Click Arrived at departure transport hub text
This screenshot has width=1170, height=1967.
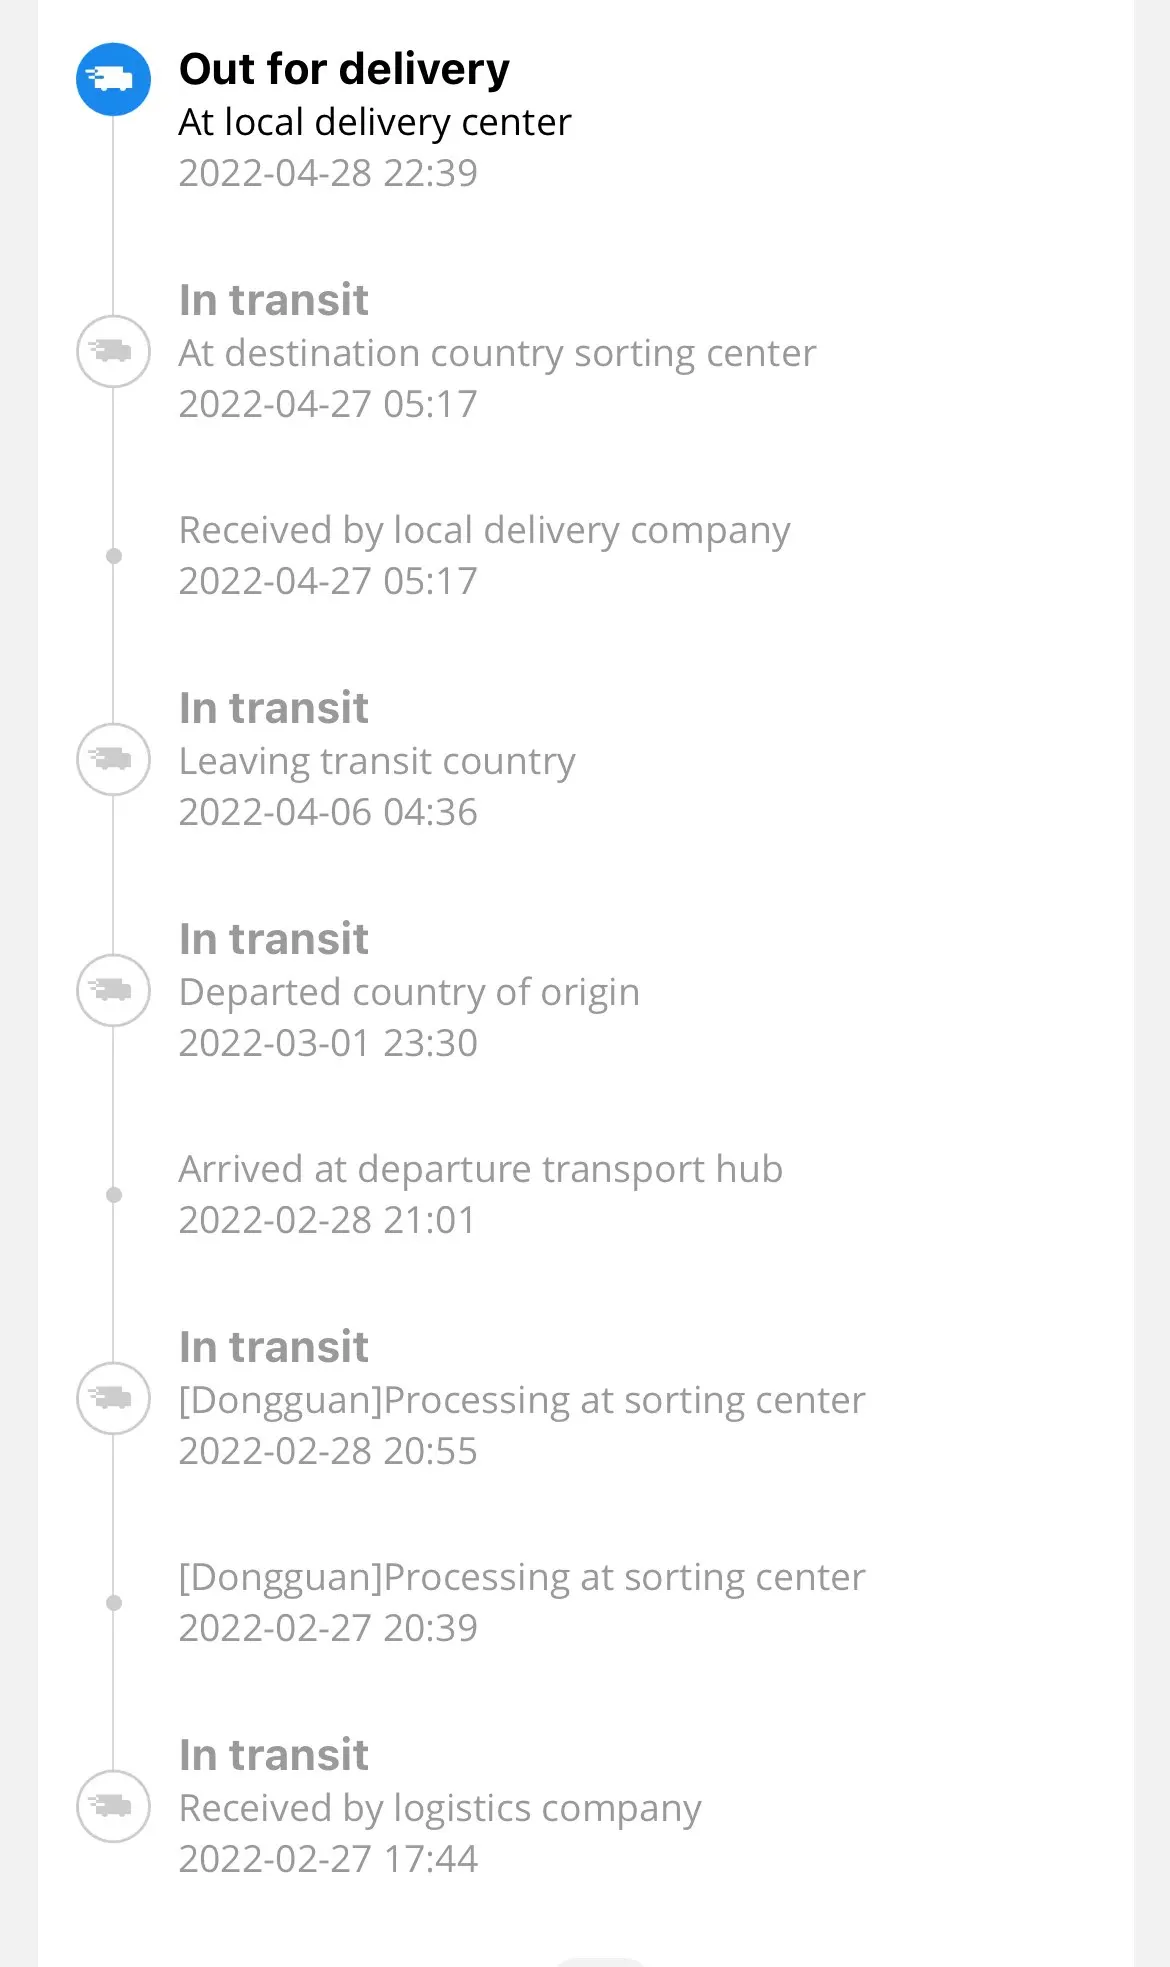pyautogui.click(x=480, y=1169)
